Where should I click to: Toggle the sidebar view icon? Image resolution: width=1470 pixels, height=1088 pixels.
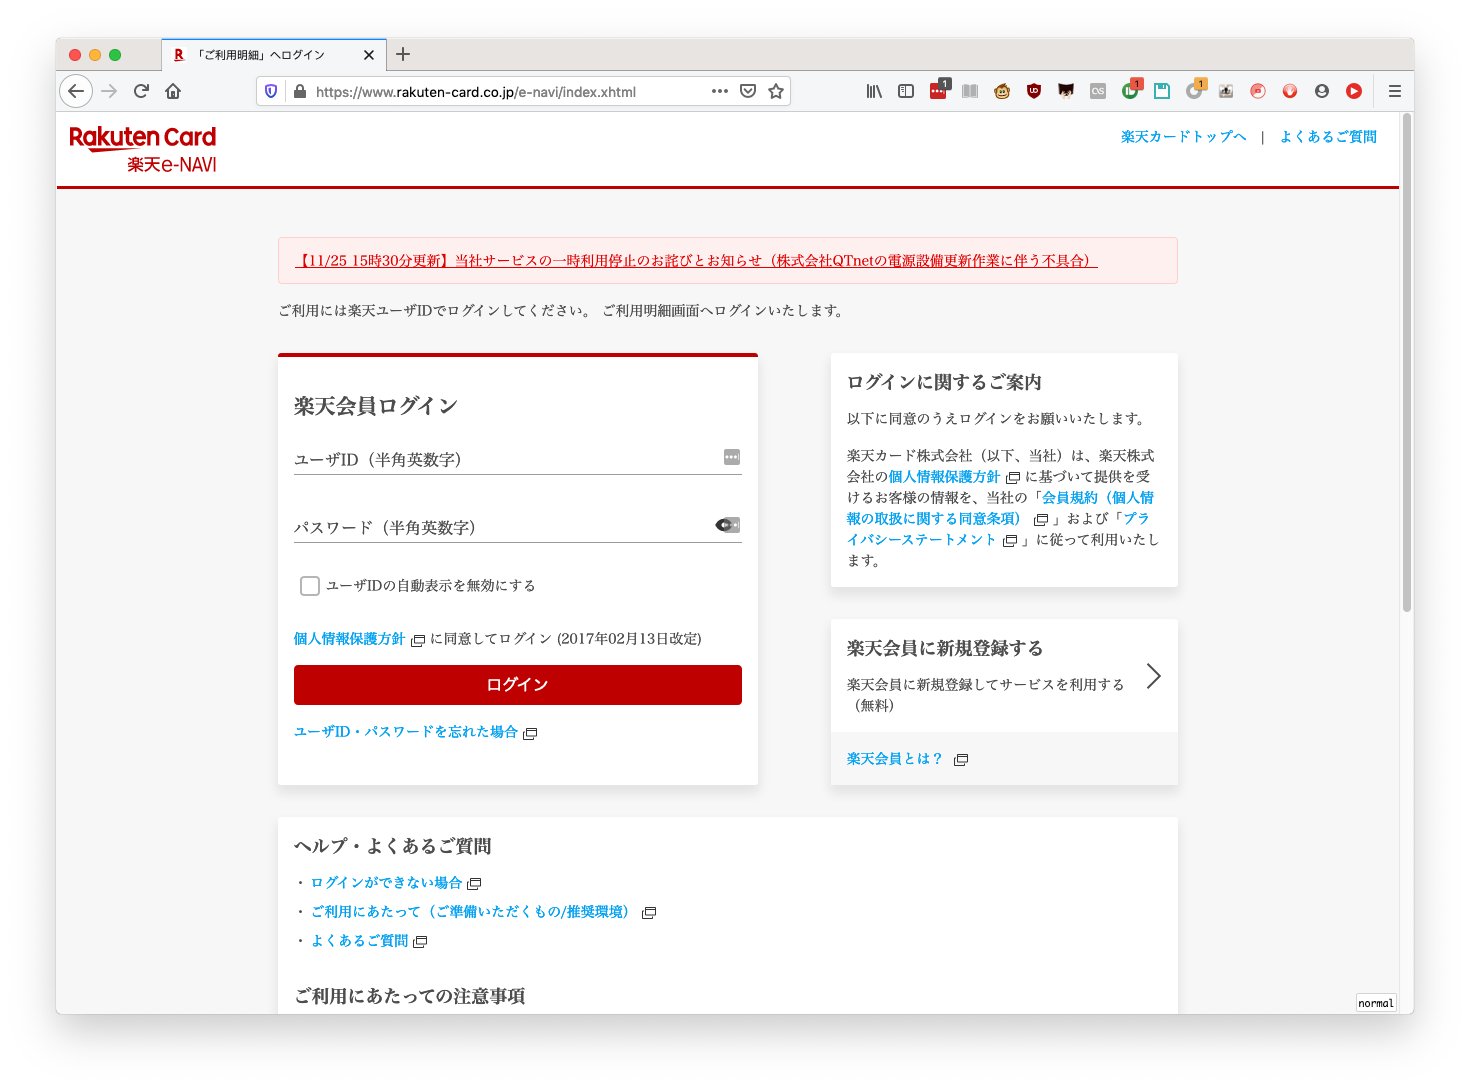[x=906, y=91]
